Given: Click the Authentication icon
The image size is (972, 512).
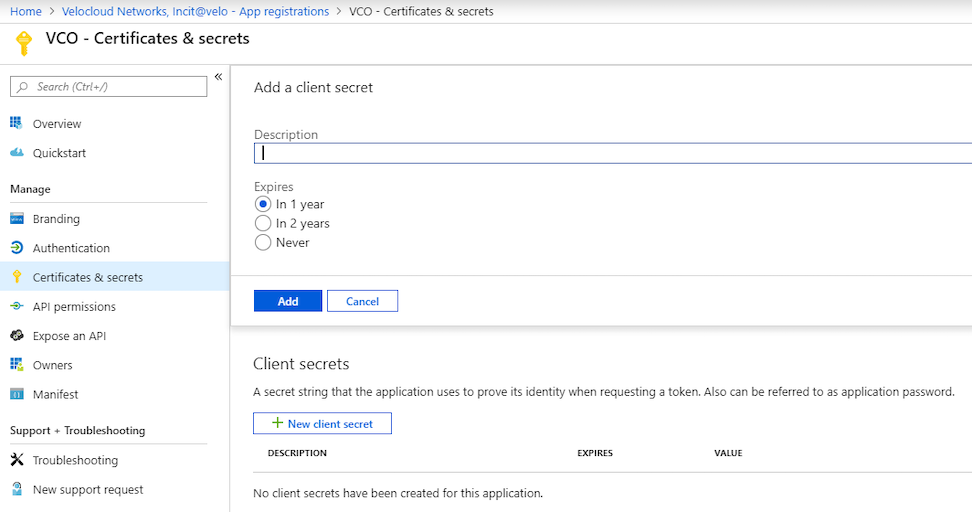Looking at the screenshot, I should [16, 248].
